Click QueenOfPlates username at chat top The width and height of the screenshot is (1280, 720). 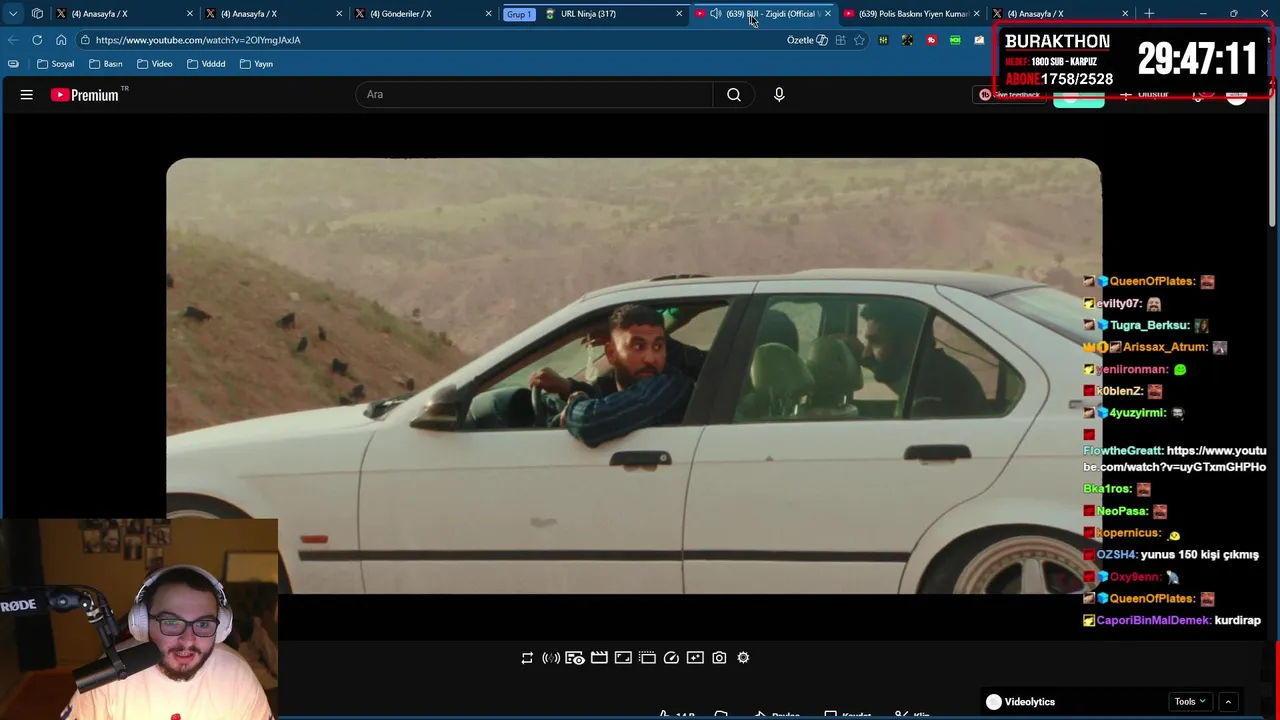click(x=1151, y=282)
